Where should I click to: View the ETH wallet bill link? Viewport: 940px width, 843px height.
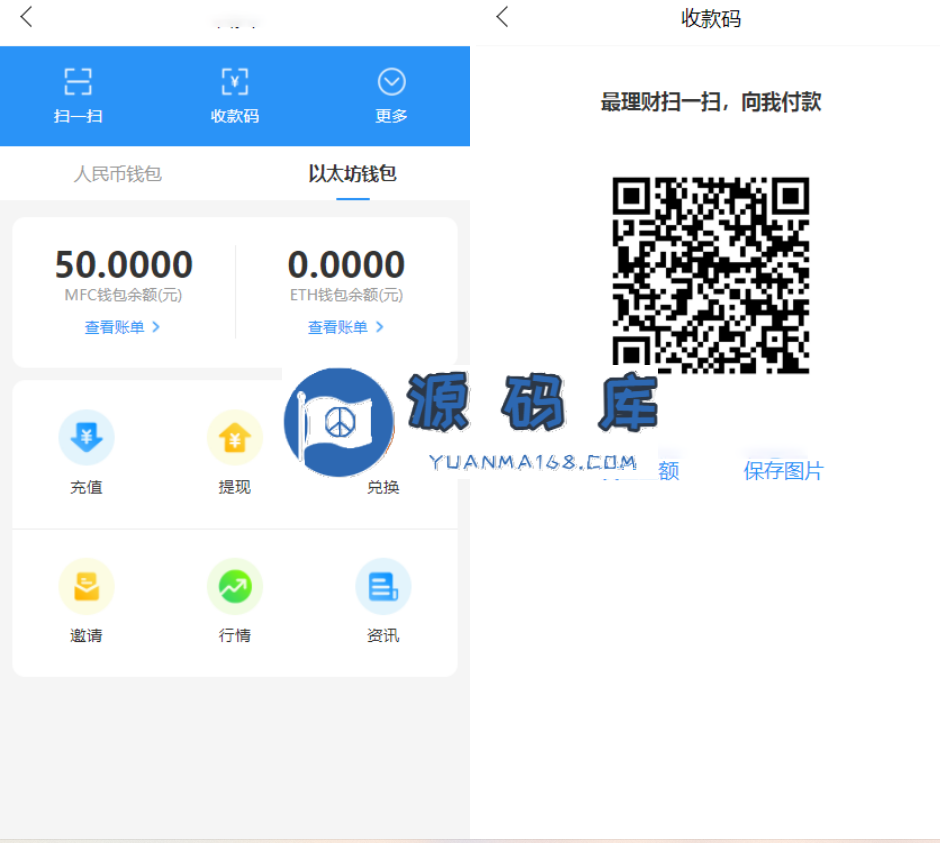point(346,327)
